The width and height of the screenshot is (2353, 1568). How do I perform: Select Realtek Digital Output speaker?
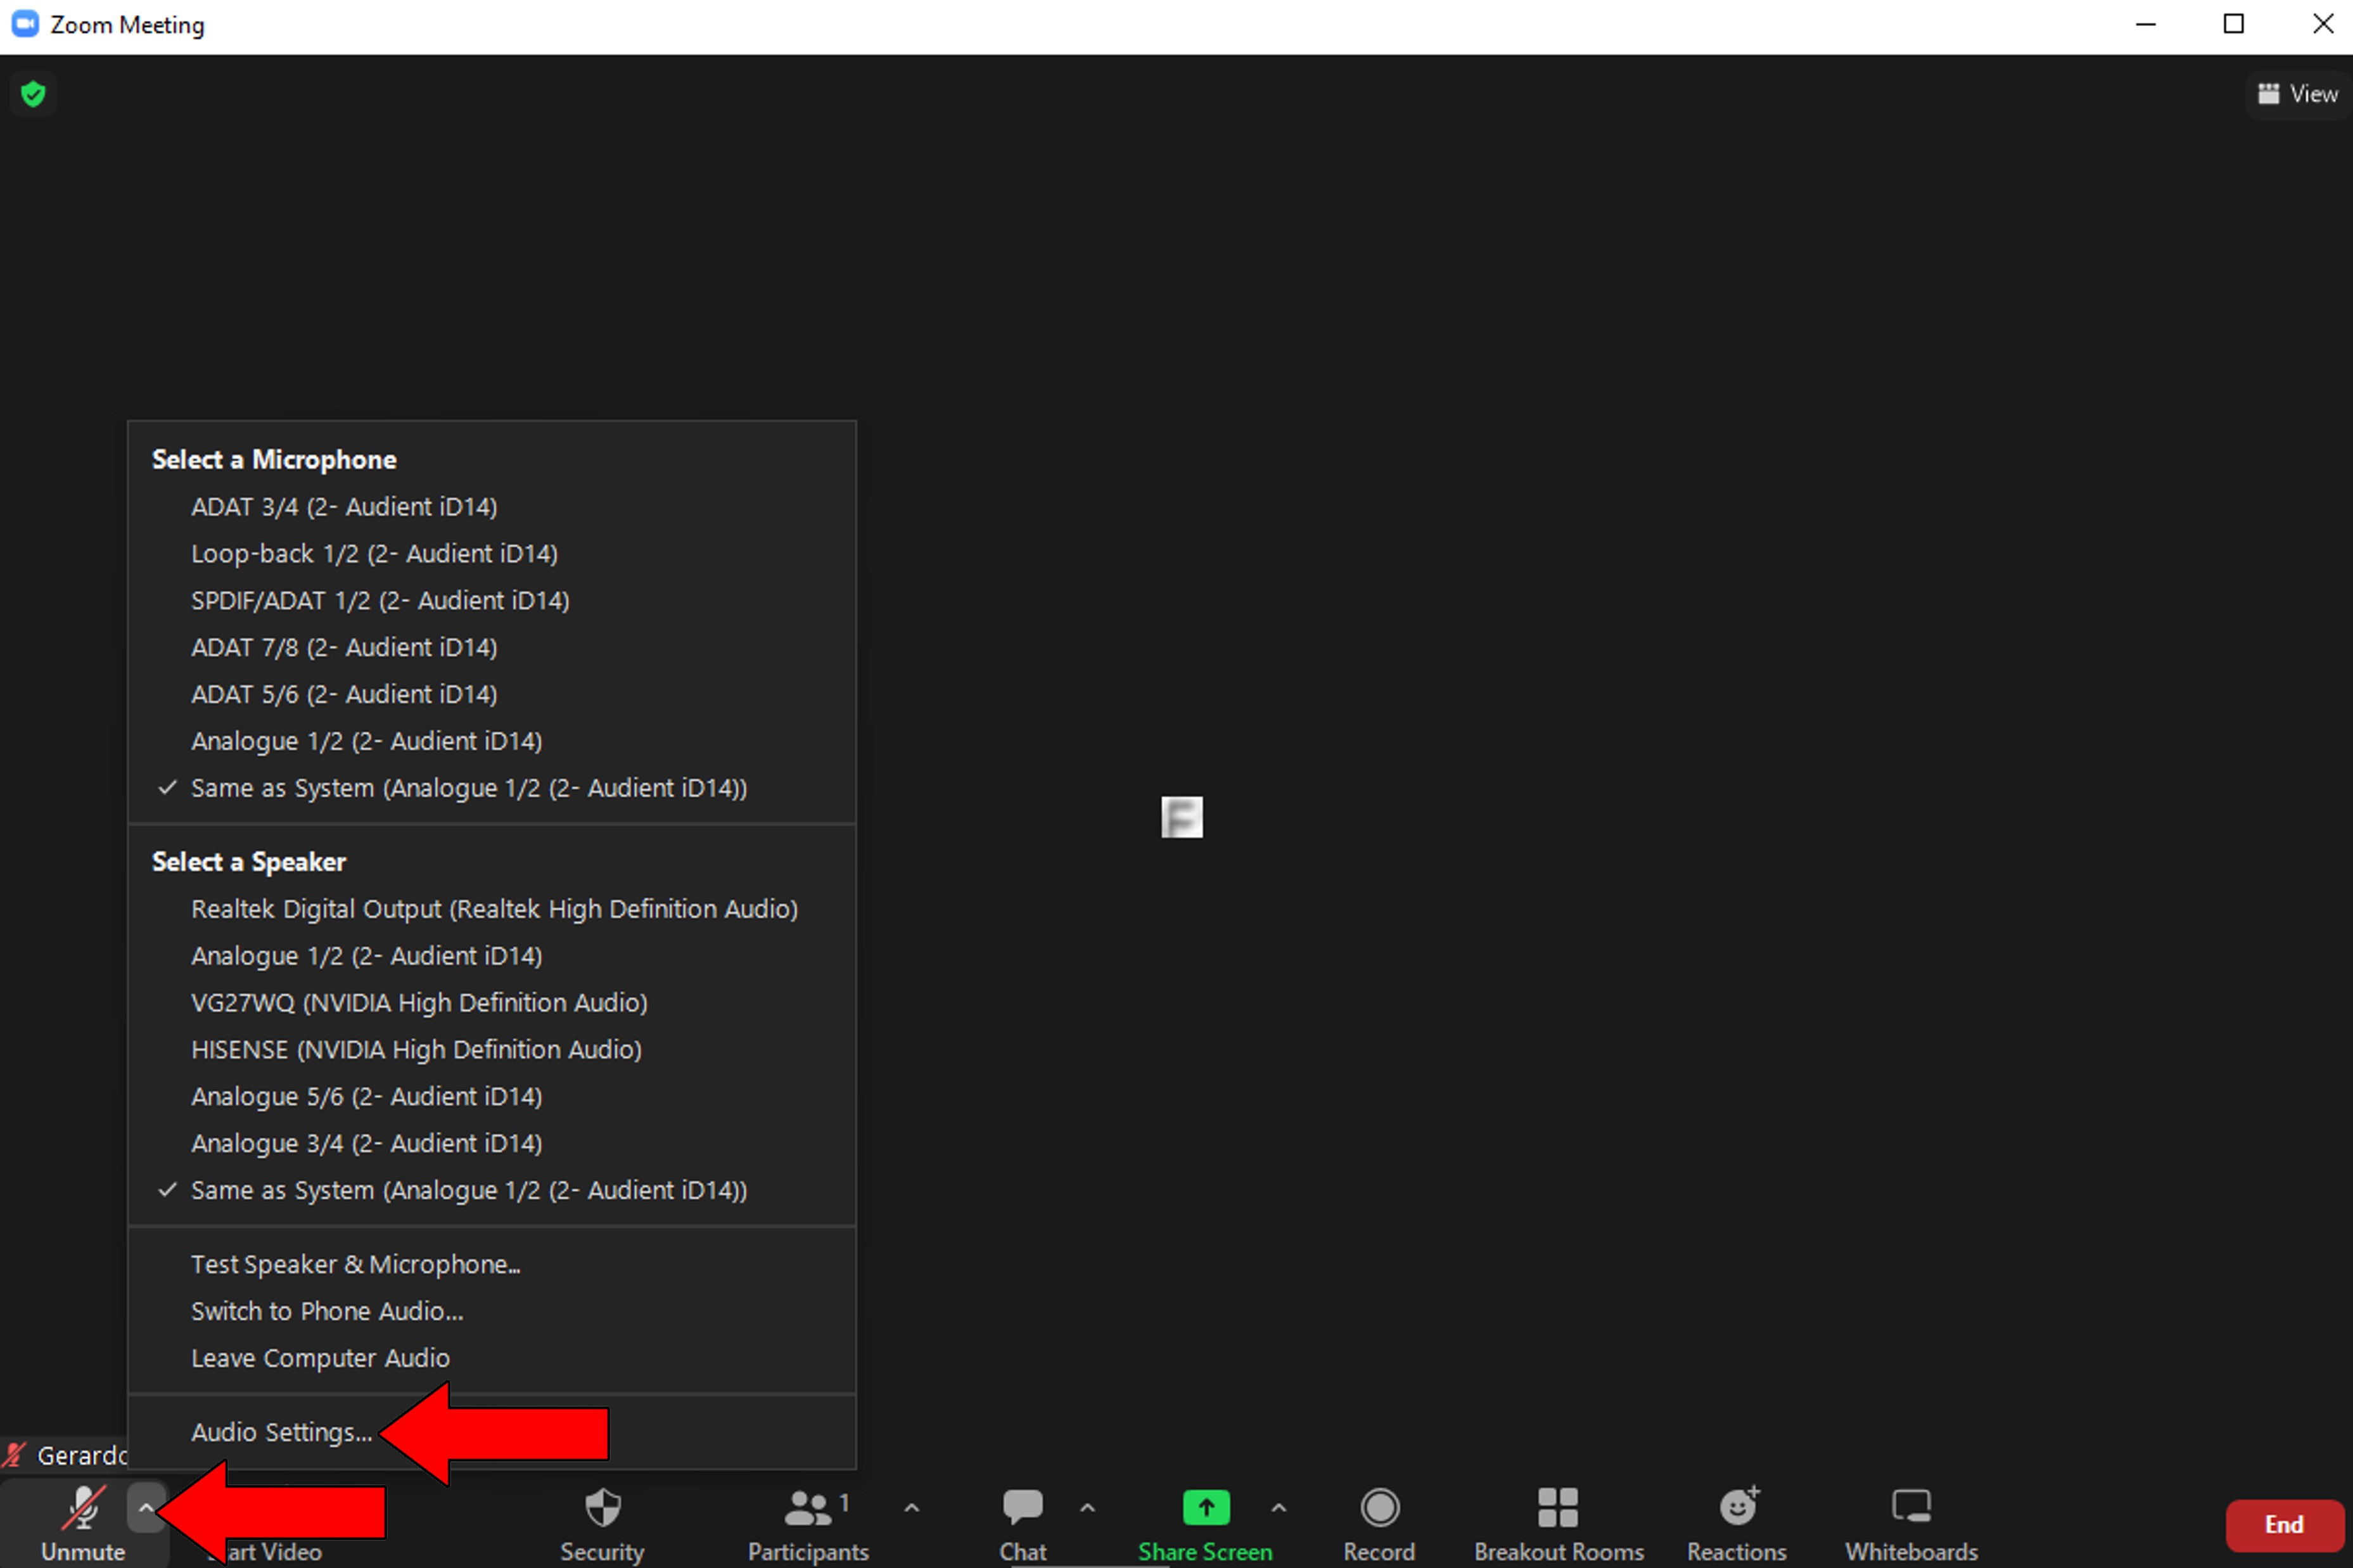click(x=494, y=908)
